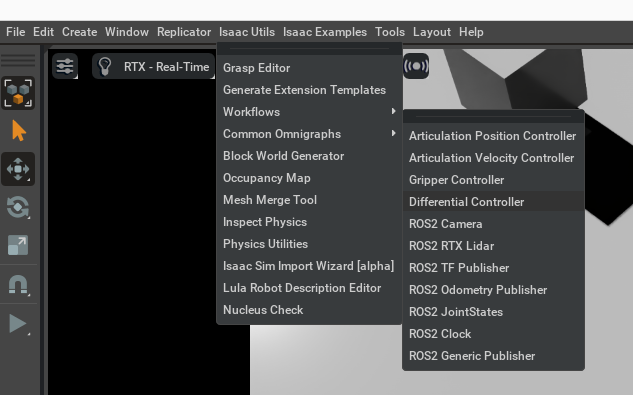Click the sensor waves icon in viewport toolbar
633x395 pixels.
click(x=416, y=66)
